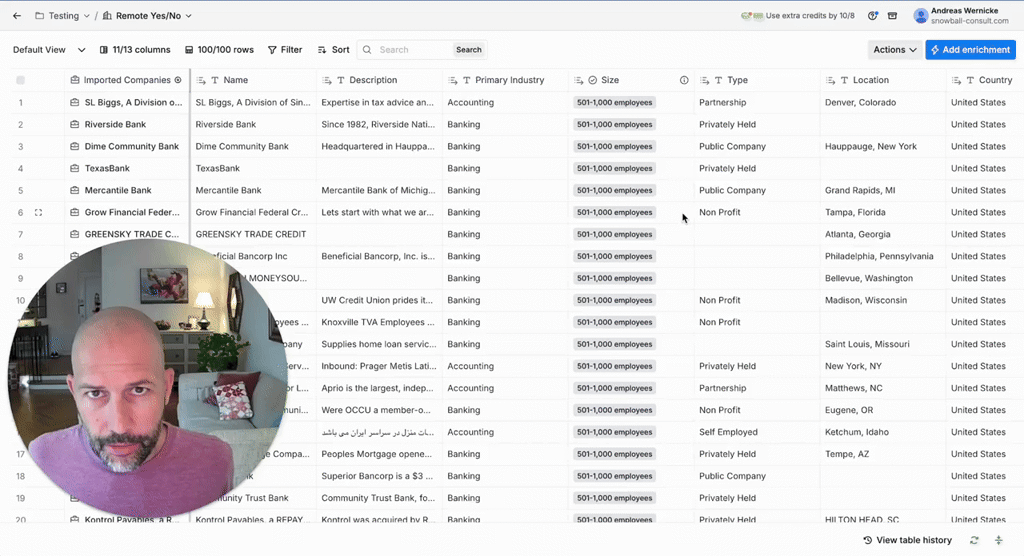Click View table history

[907, 540]
